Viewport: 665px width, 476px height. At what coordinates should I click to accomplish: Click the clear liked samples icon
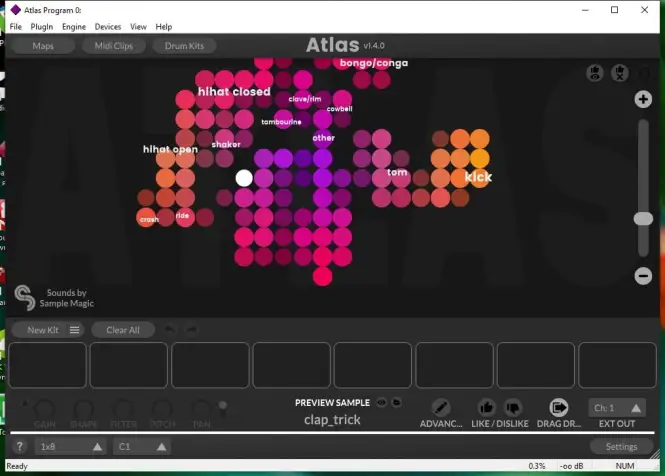(620, 73)
